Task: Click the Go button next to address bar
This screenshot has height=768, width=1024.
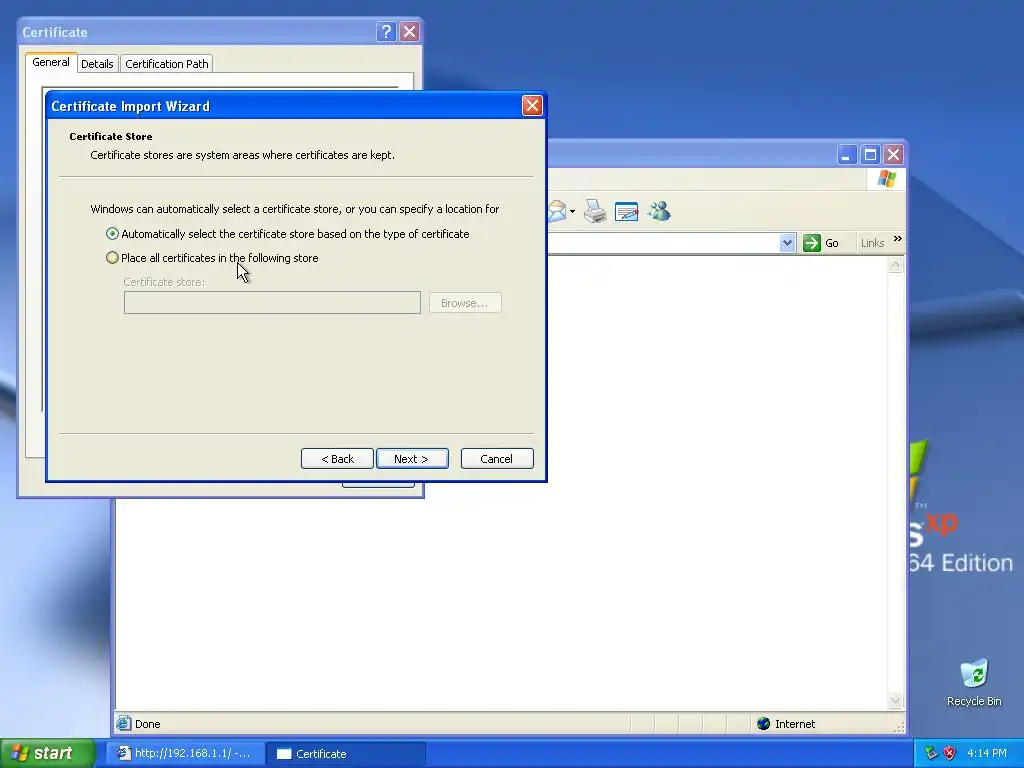Action: (x=822, y=243)
